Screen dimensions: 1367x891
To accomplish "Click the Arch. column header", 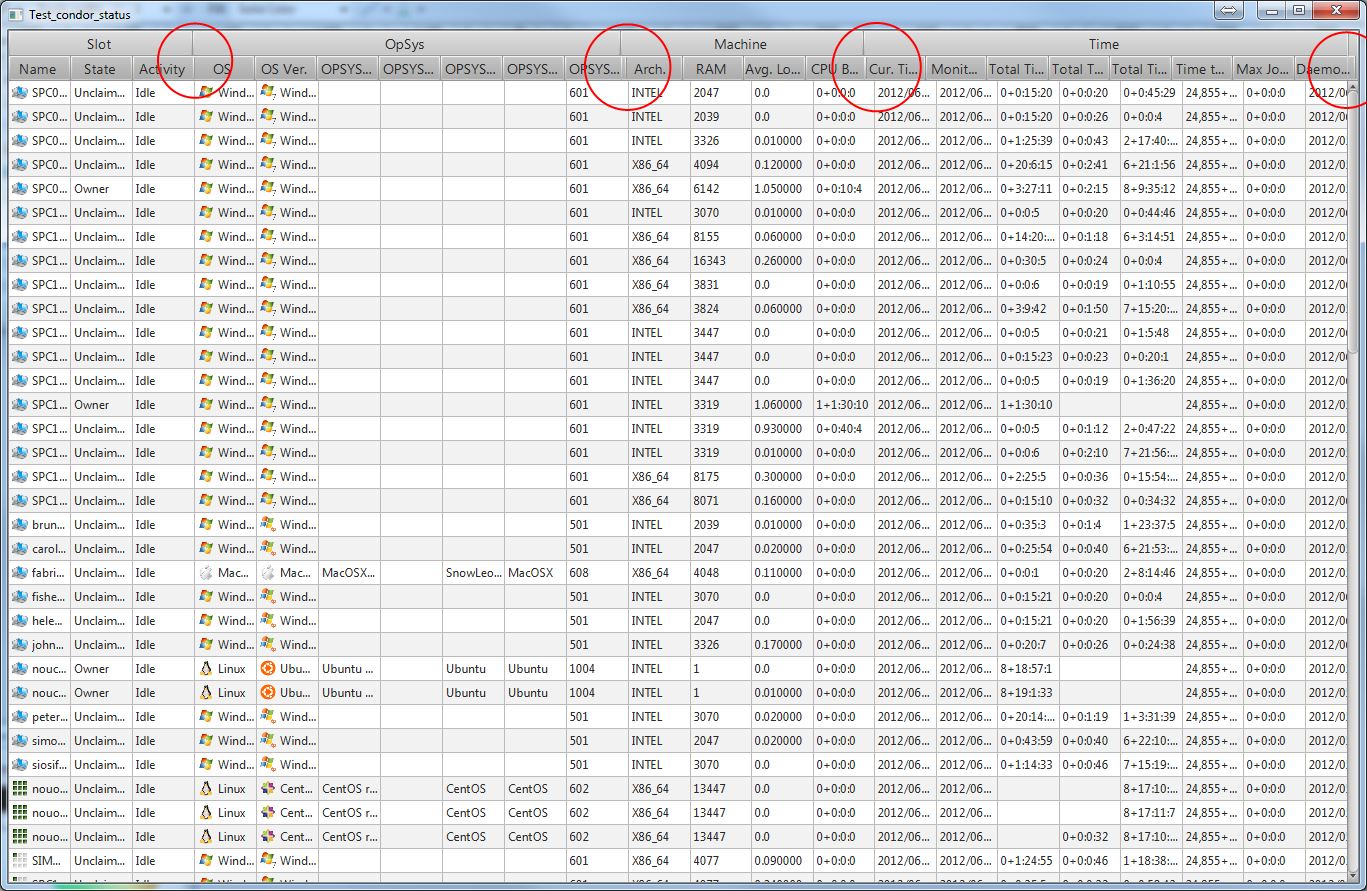I will pos(650,69).
